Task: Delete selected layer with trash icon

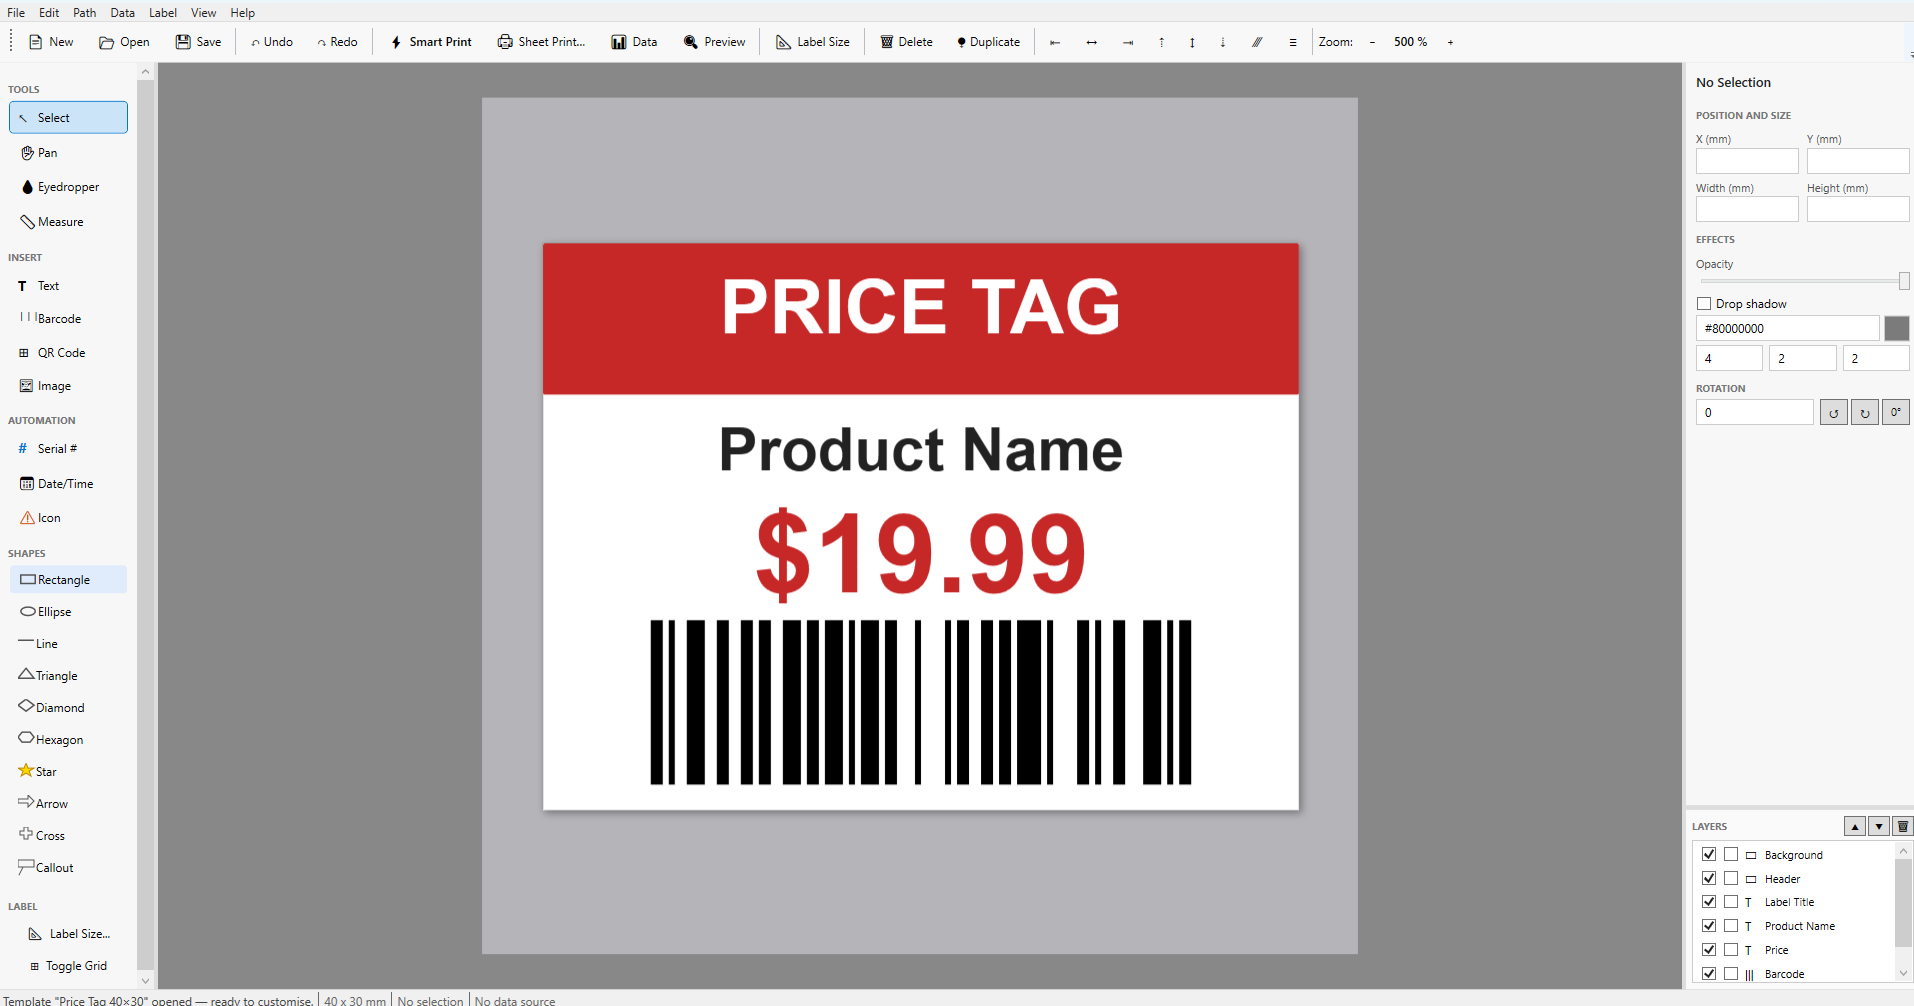Action: tap(1903, 826)
